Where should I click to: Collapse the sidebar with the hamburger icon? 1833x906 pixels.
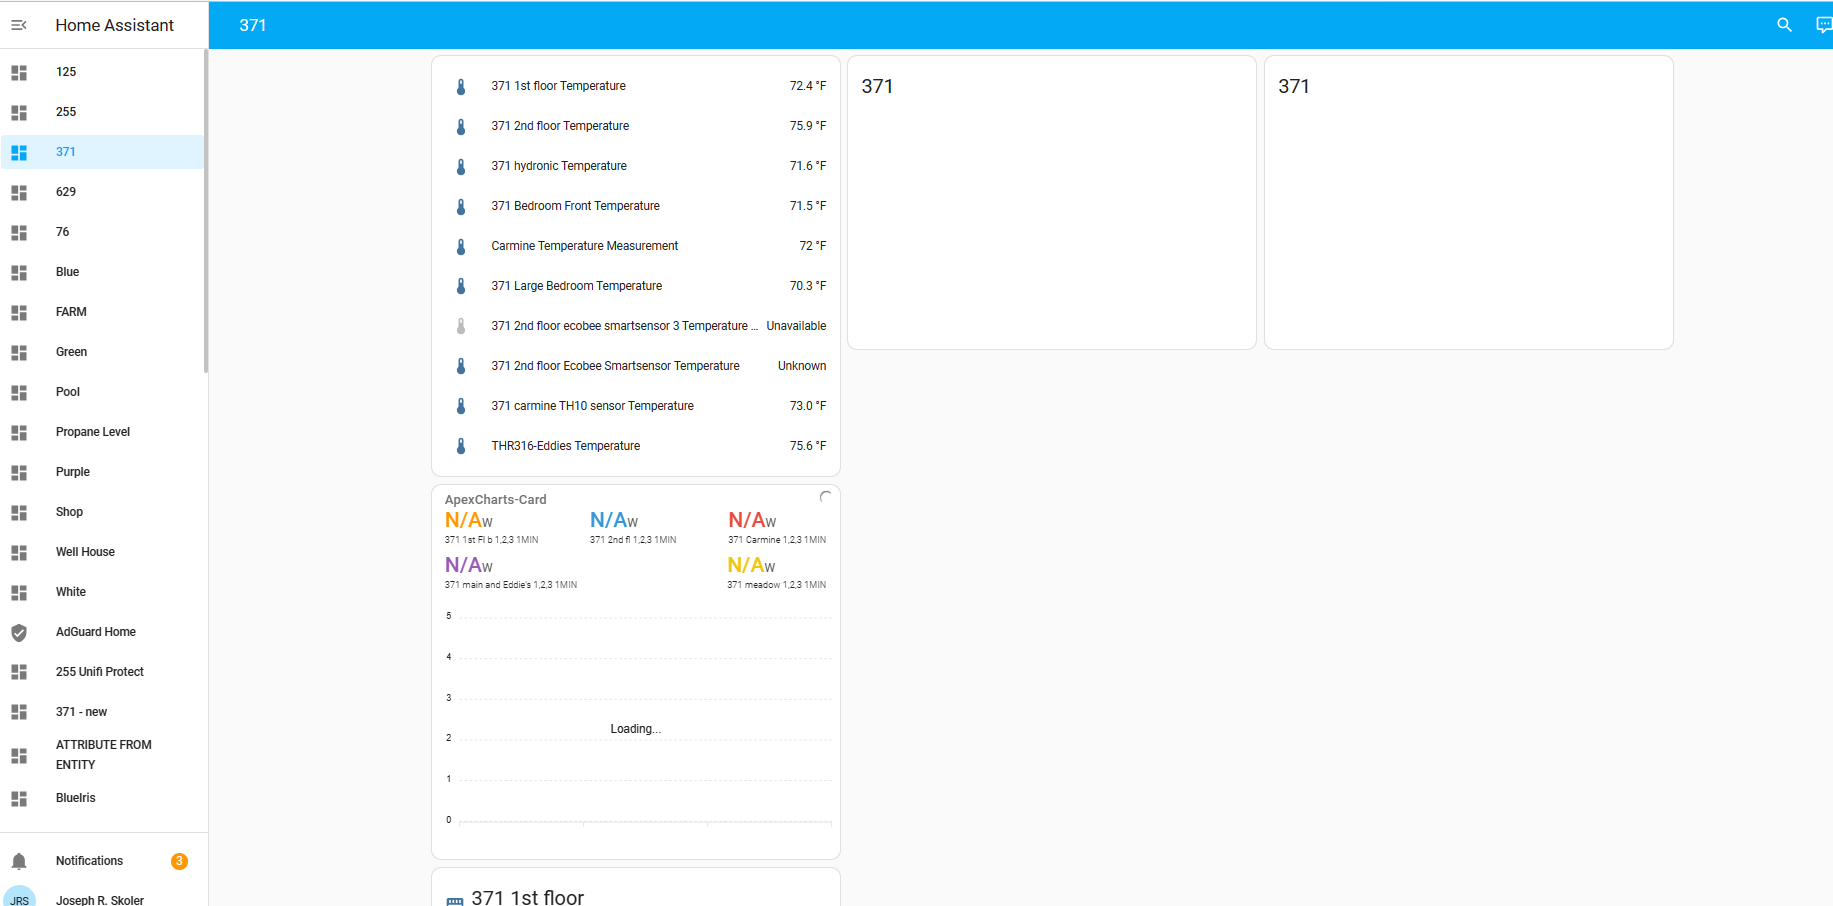coord(19,25)
